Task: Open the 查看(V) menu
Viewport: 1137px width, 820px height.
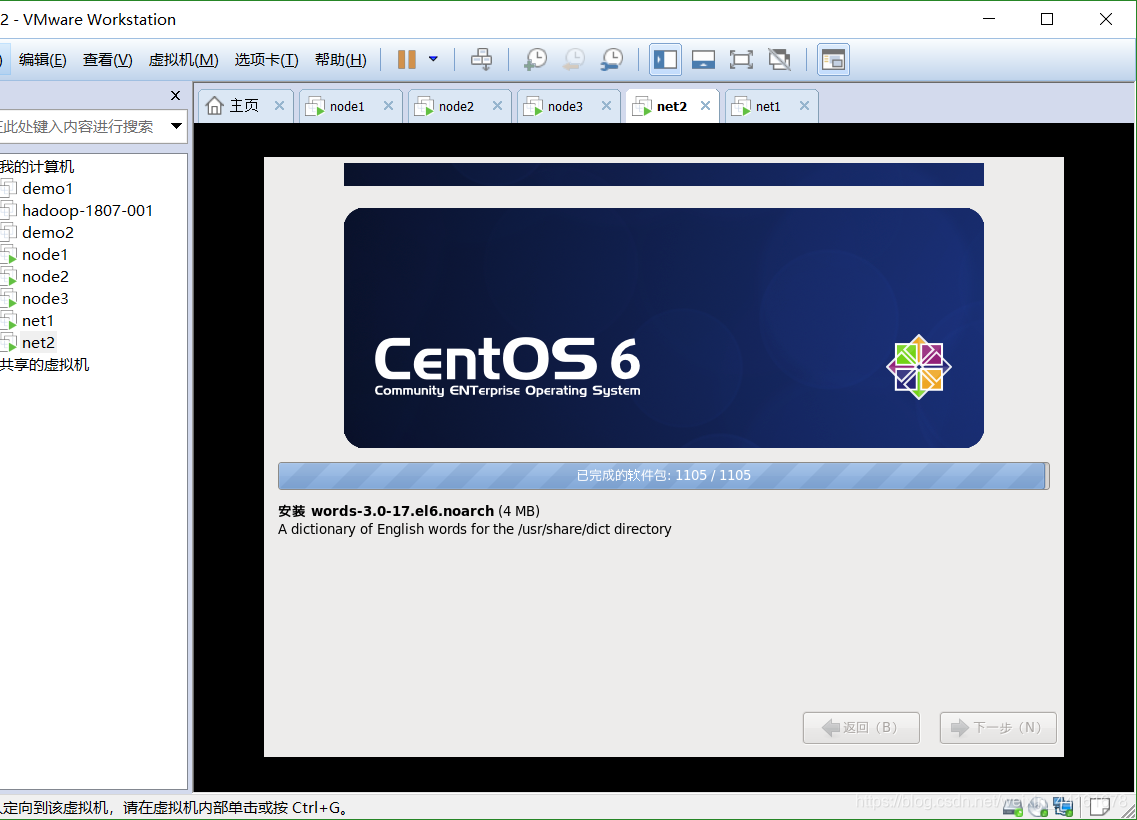Action: click(x=107, y=60)
